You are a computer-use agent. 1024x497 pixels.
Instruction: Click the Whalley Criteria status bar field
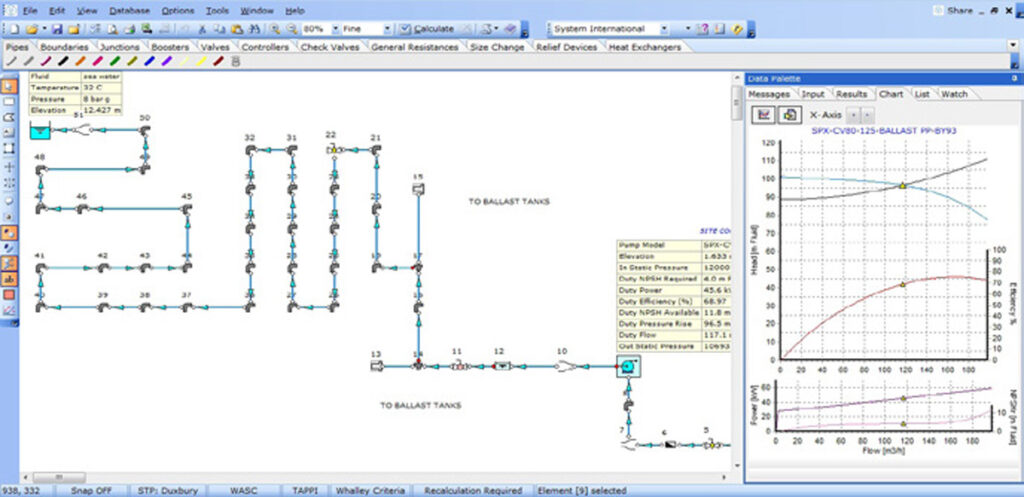point(370,490)
